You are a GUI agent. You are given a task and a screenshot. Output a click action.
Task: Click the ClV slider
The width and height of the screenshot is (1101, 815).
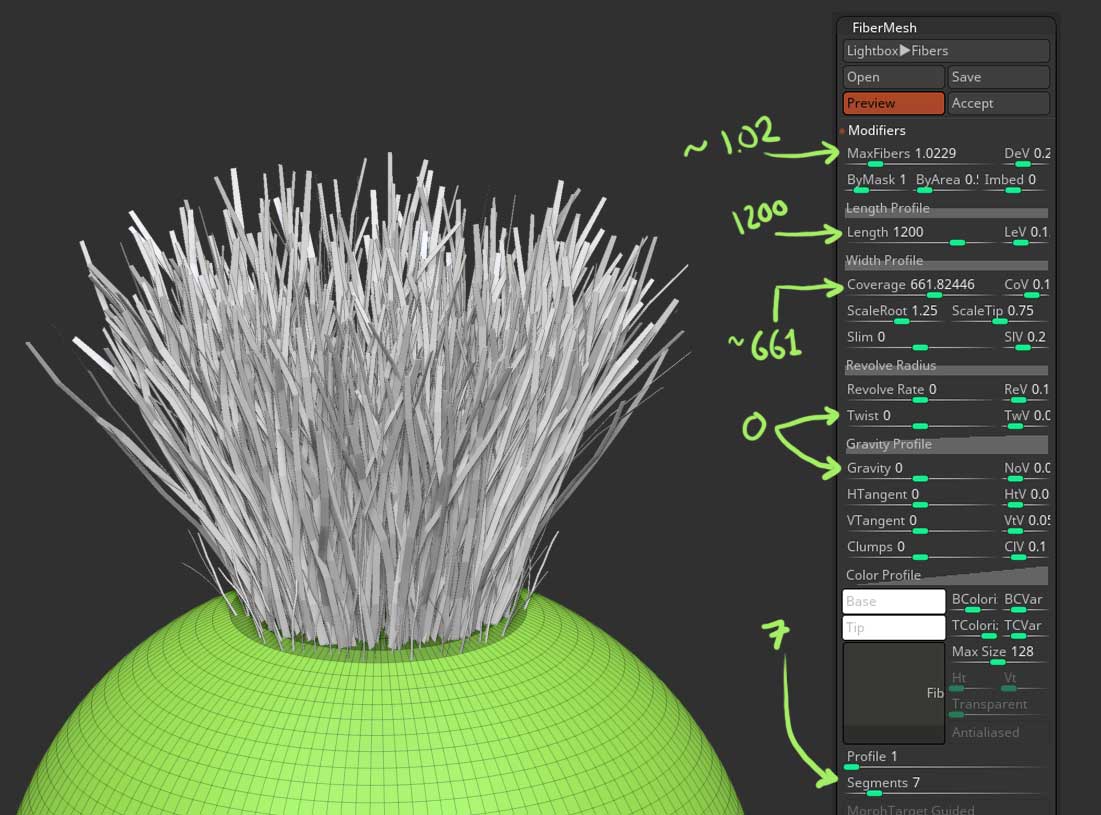click(x=1025, y=550)
